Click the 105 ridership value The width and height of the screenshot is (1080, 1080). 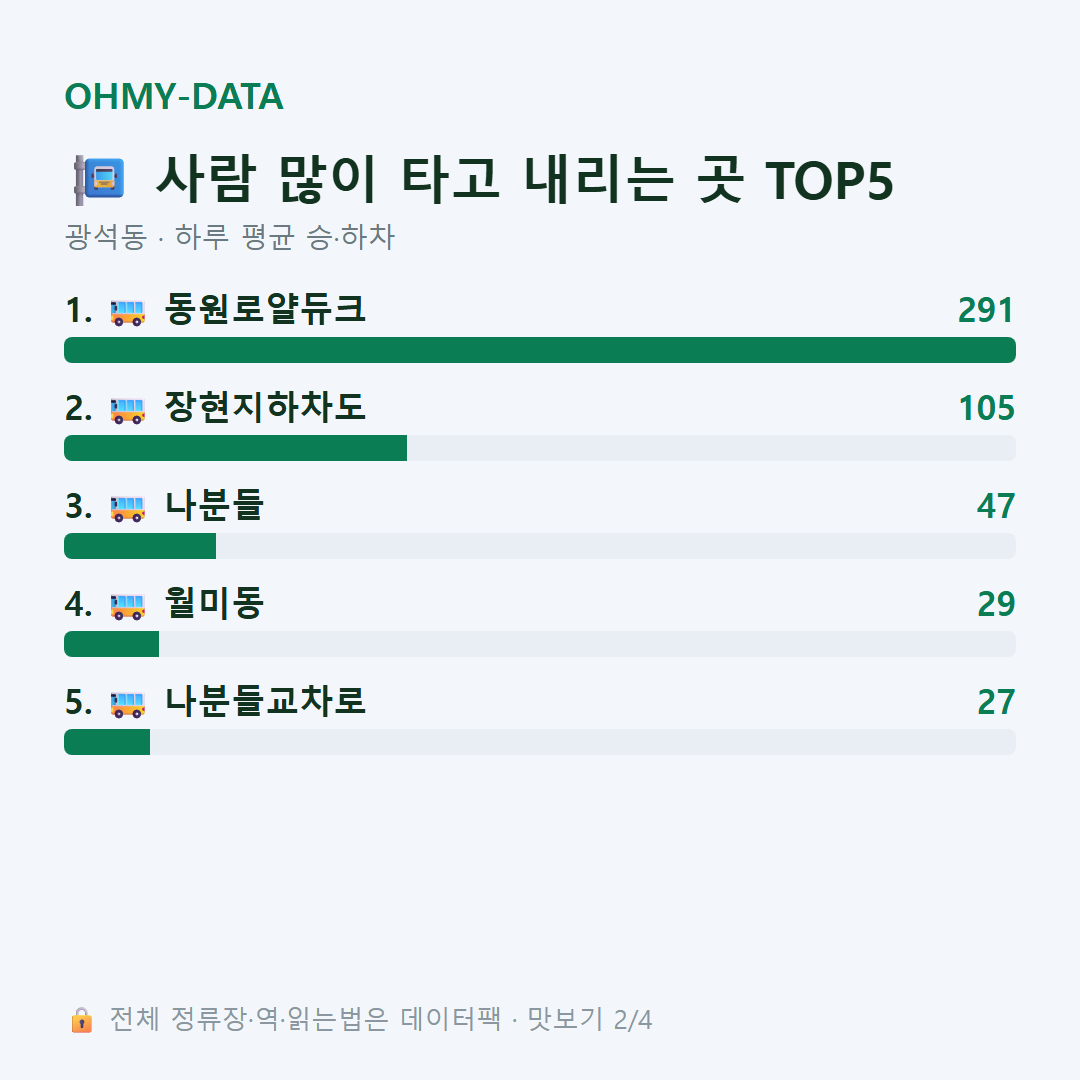986,408
